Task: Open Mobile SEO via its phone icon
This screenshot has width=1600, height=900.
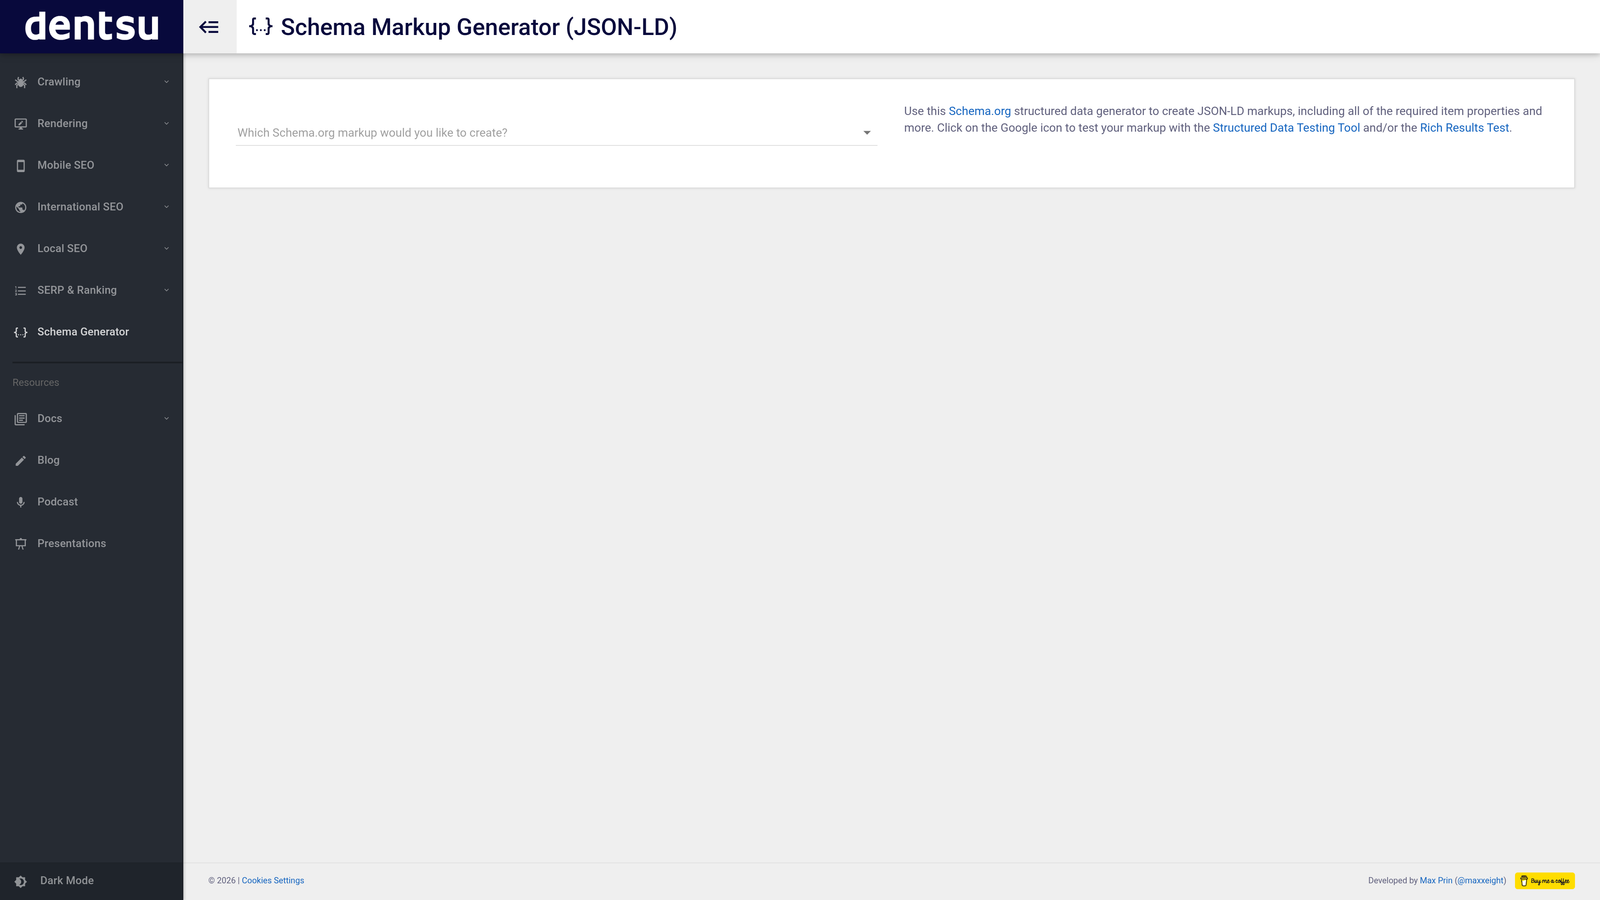Action: (x=20, y=165)
